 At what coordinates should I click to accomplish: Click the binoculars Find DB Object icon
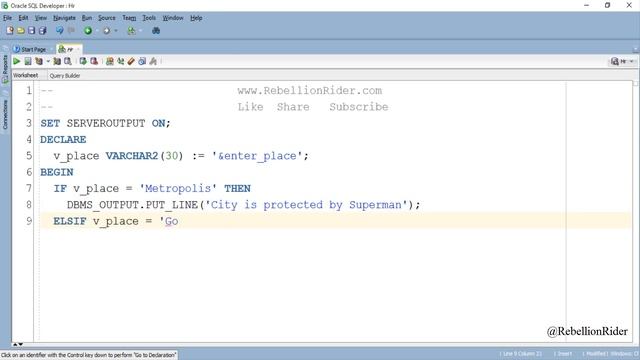pyautogui.click(x=156, y=31)
